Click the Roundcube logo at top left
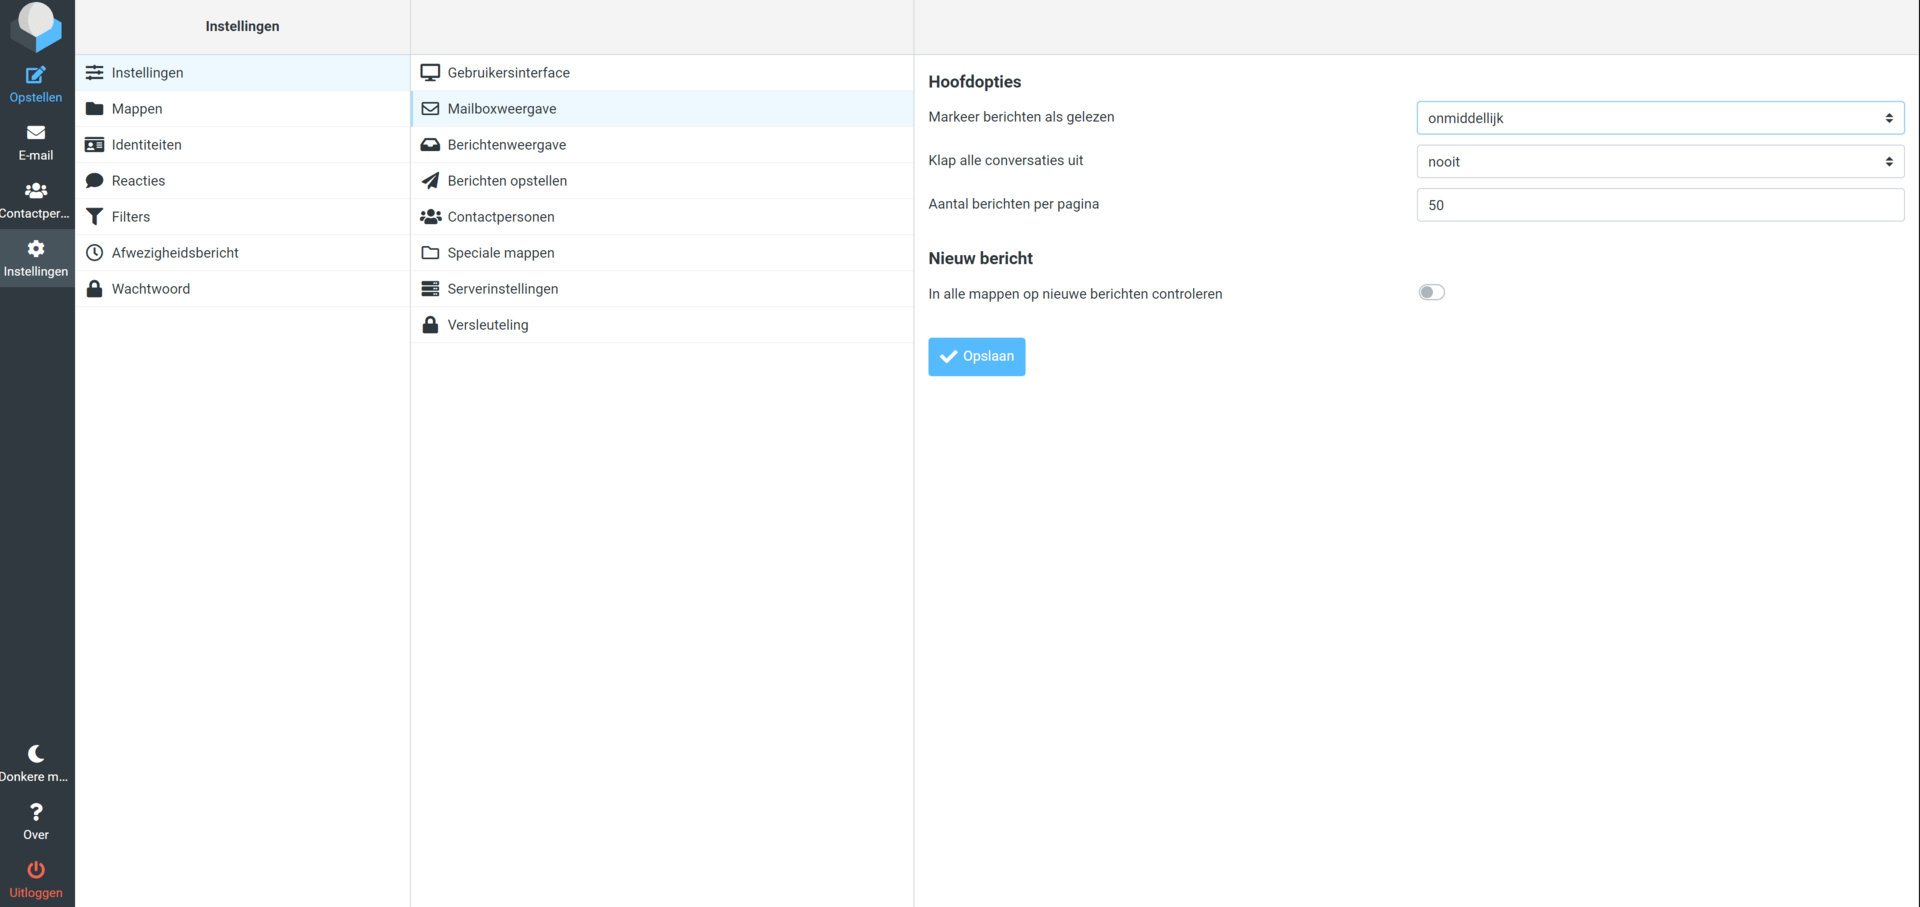This screenshot has width=1920, height=907. (36, 26)
